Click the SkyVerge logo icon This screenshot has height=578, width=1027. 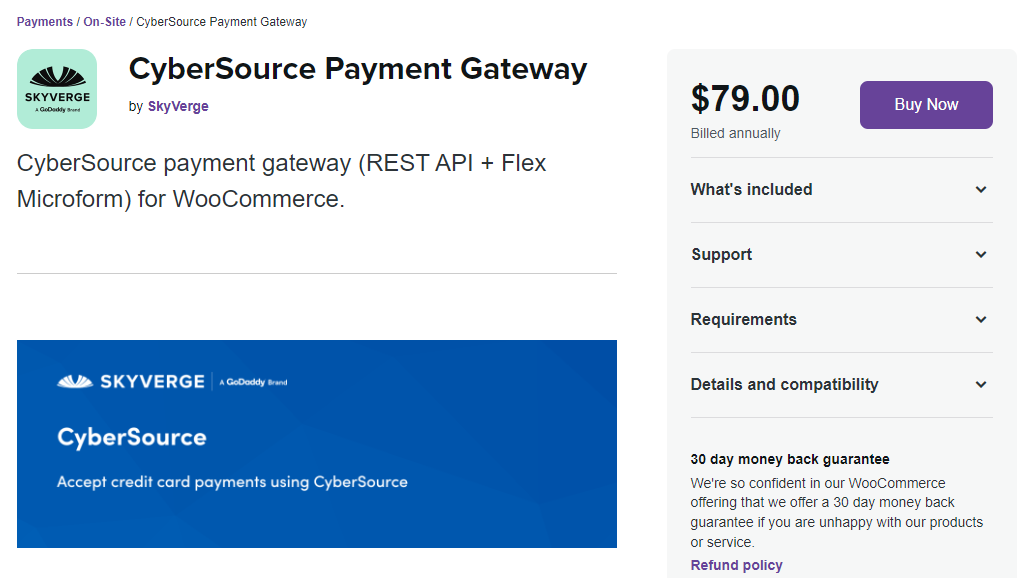click(x=57, y=89)
